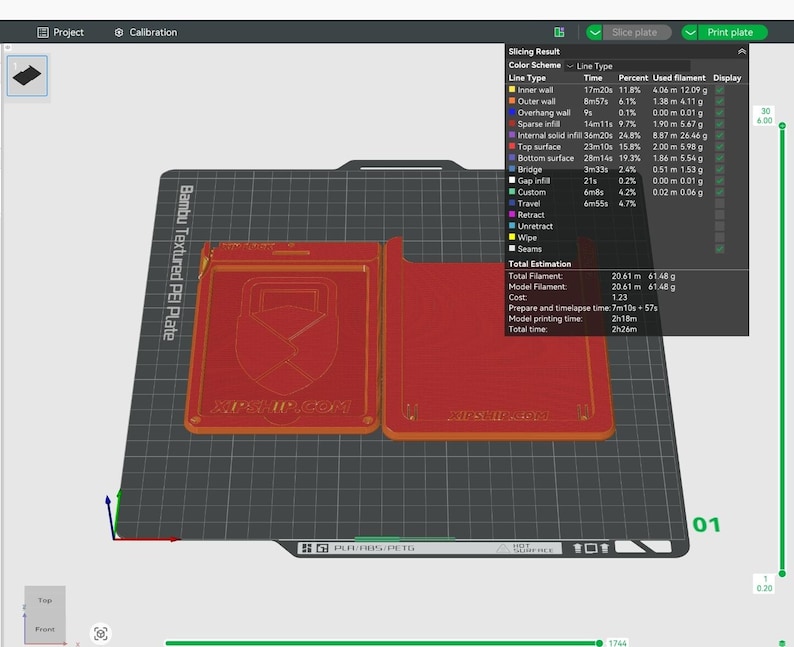Image resolution: width=794 pixels, height=647 pixels.
Task: Open the Print plate dropdown arrow
Action: [690, 32]
